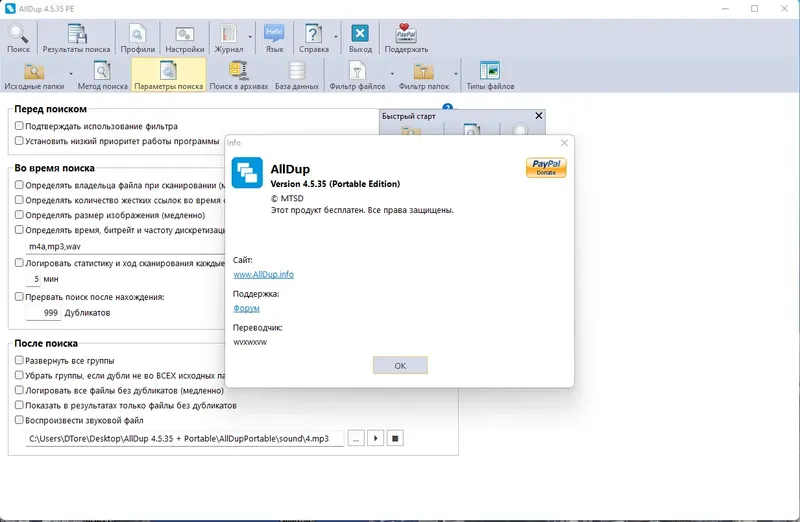Browse for sound file with ... button
Viewport: 800px width, 522px height.
[356, 438]
